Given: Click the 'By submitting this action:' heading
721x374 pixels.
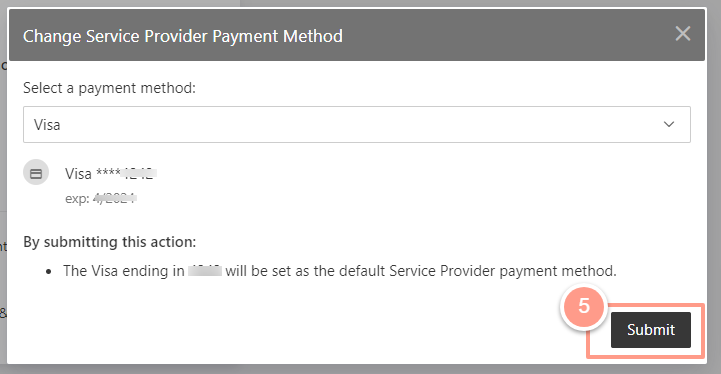Looking at the screenshot, I should click(x=109, y=242).
